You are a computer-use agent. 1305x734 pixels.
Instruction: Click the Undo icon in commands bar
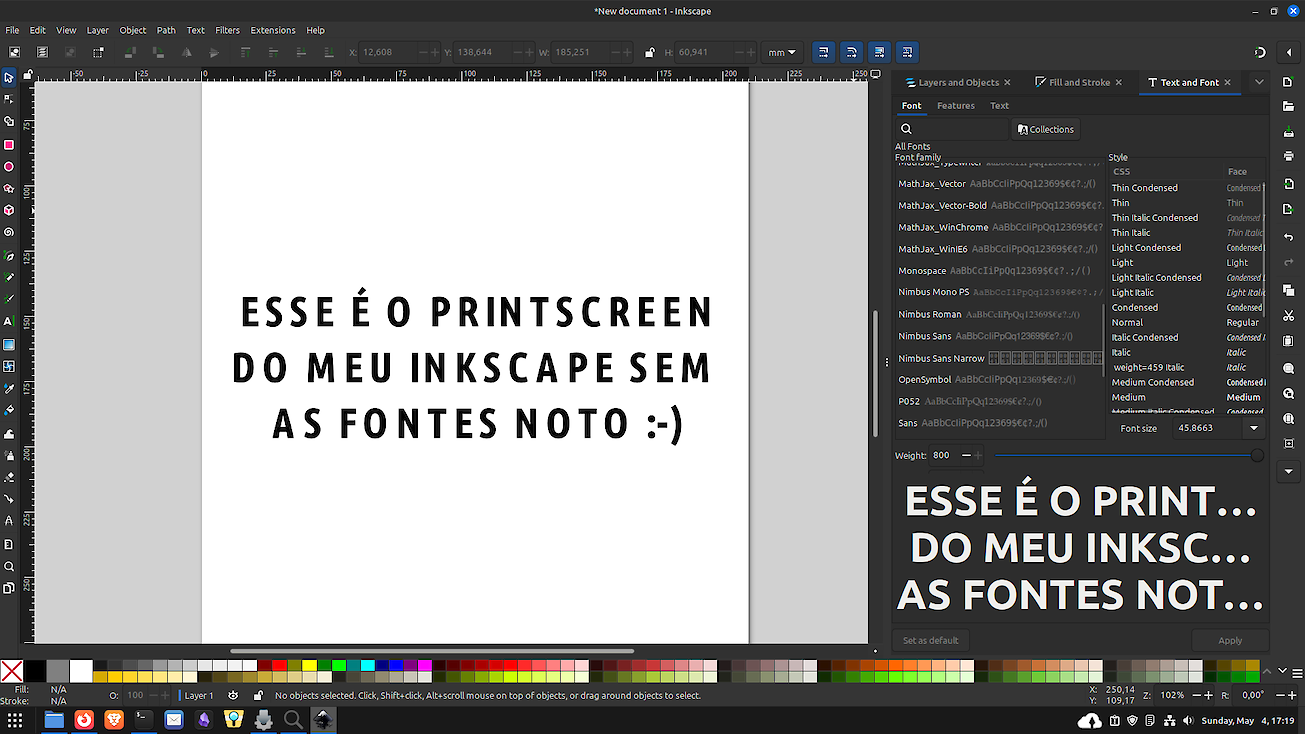1288,236
